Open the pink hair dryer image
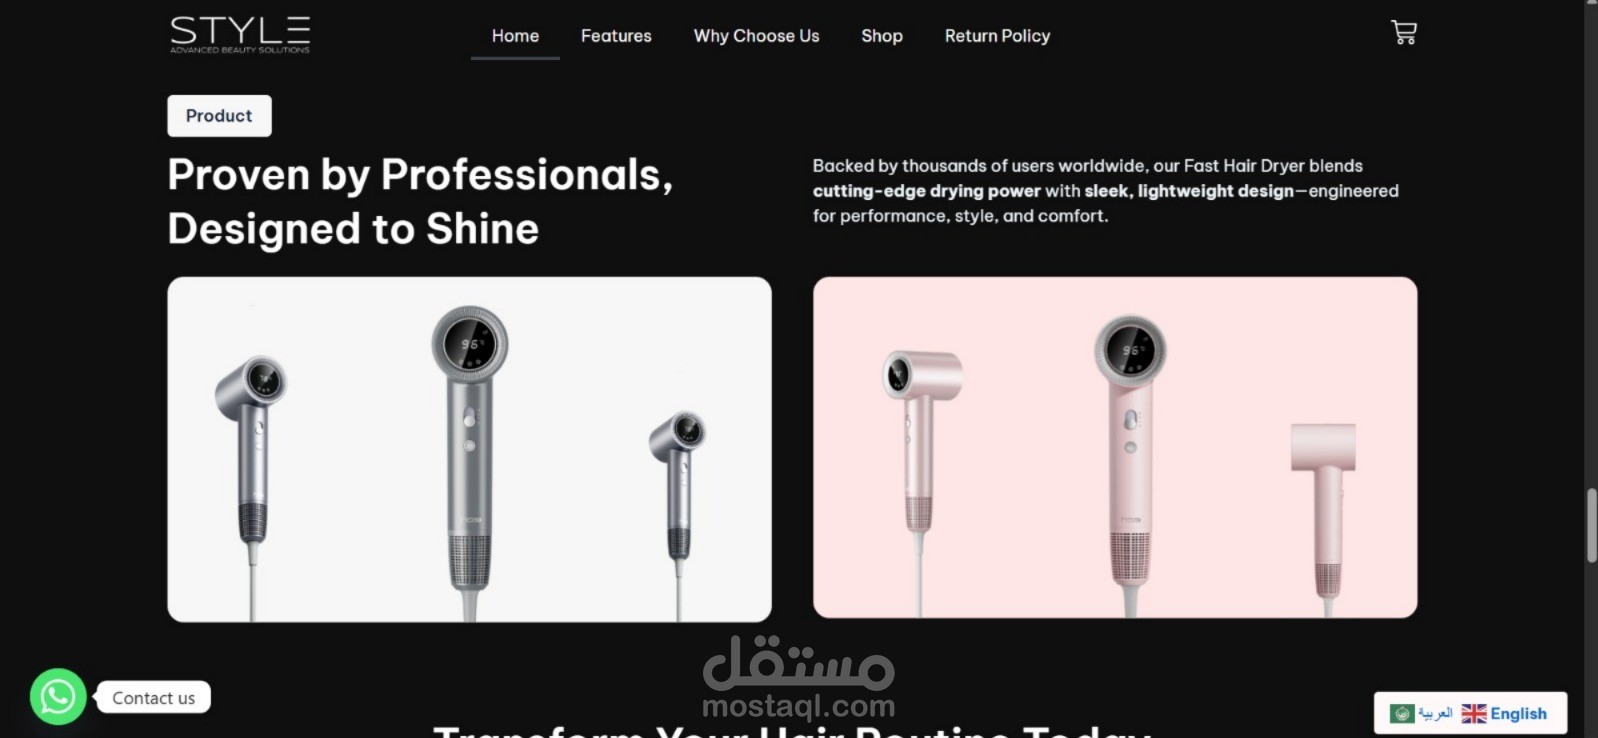This screenshot has width=1598, height=738. click(1115, 447)
